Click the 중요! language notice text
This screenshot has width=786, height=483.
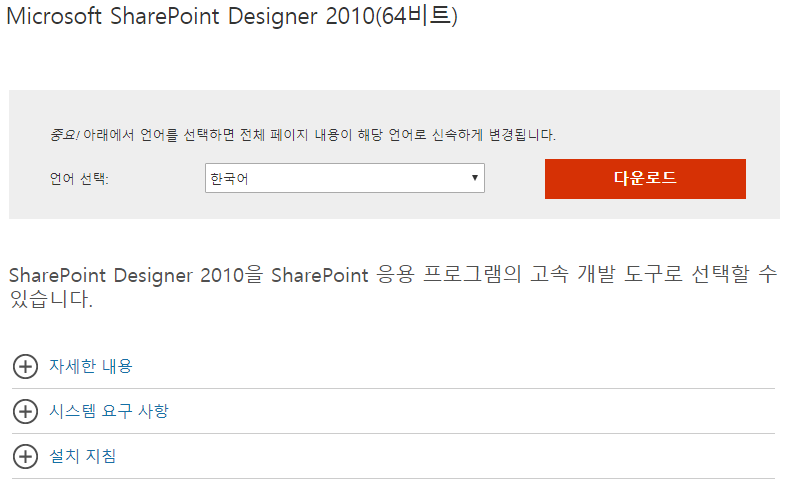(303, 135)
